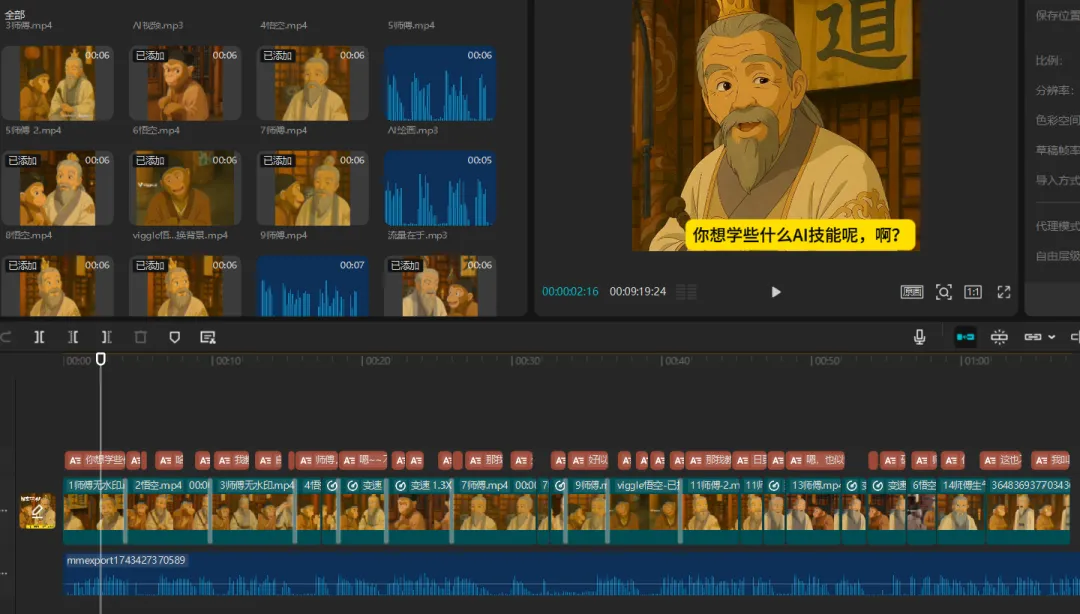Viewport: 1080px width, 614px height.
Task: Select the 日影 caption clip
Action: 750,460
